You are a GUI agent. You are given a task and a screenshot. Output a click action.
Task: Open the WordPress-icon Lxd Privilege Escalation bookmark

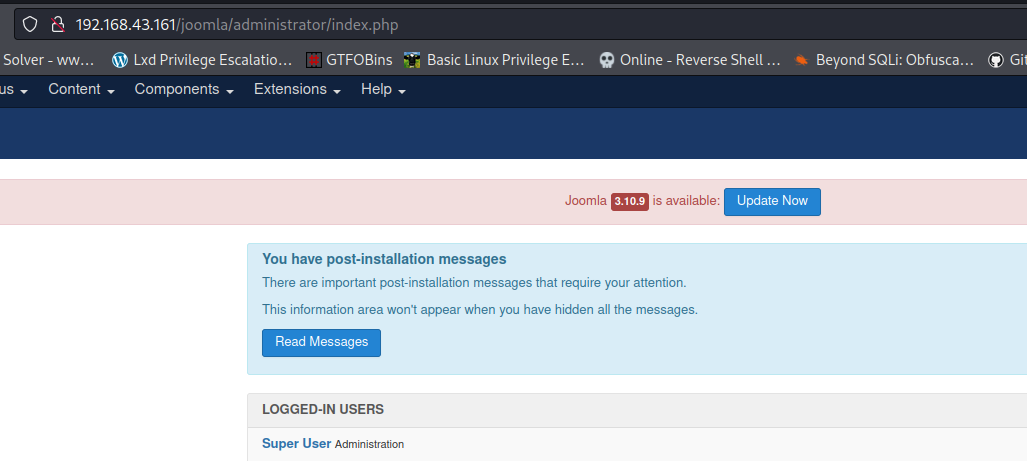(x=121, y=60)
